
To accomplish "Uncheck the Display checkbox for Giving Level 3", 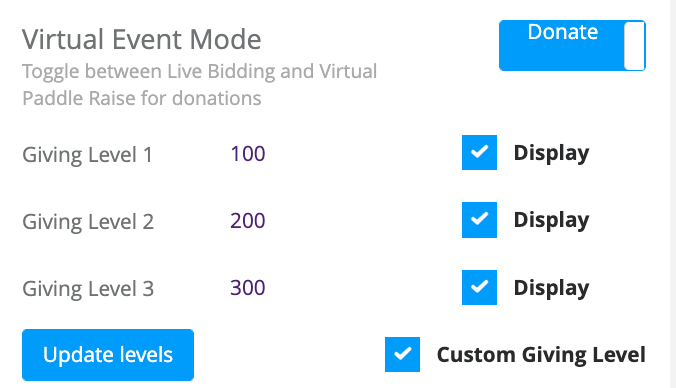I will tap(479, 288).
